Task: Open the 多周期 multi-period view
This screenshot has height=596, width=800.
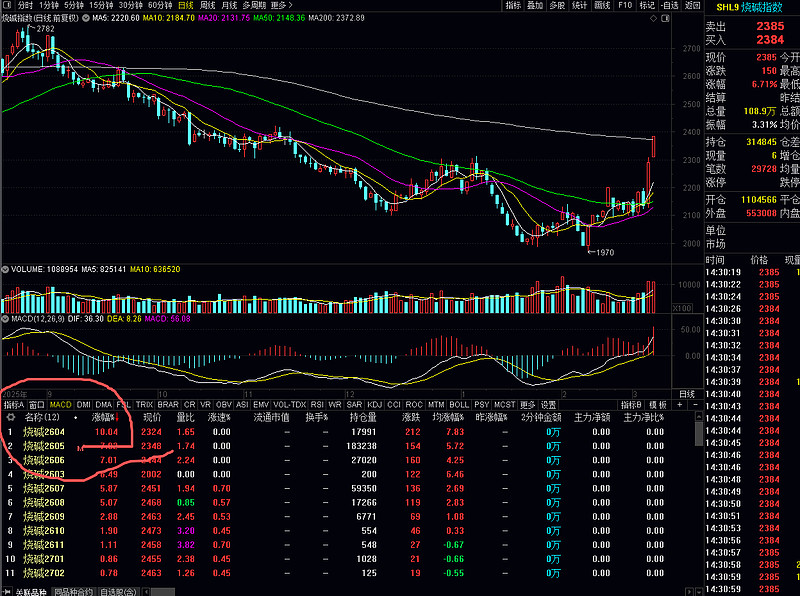Action: [254, 5]
